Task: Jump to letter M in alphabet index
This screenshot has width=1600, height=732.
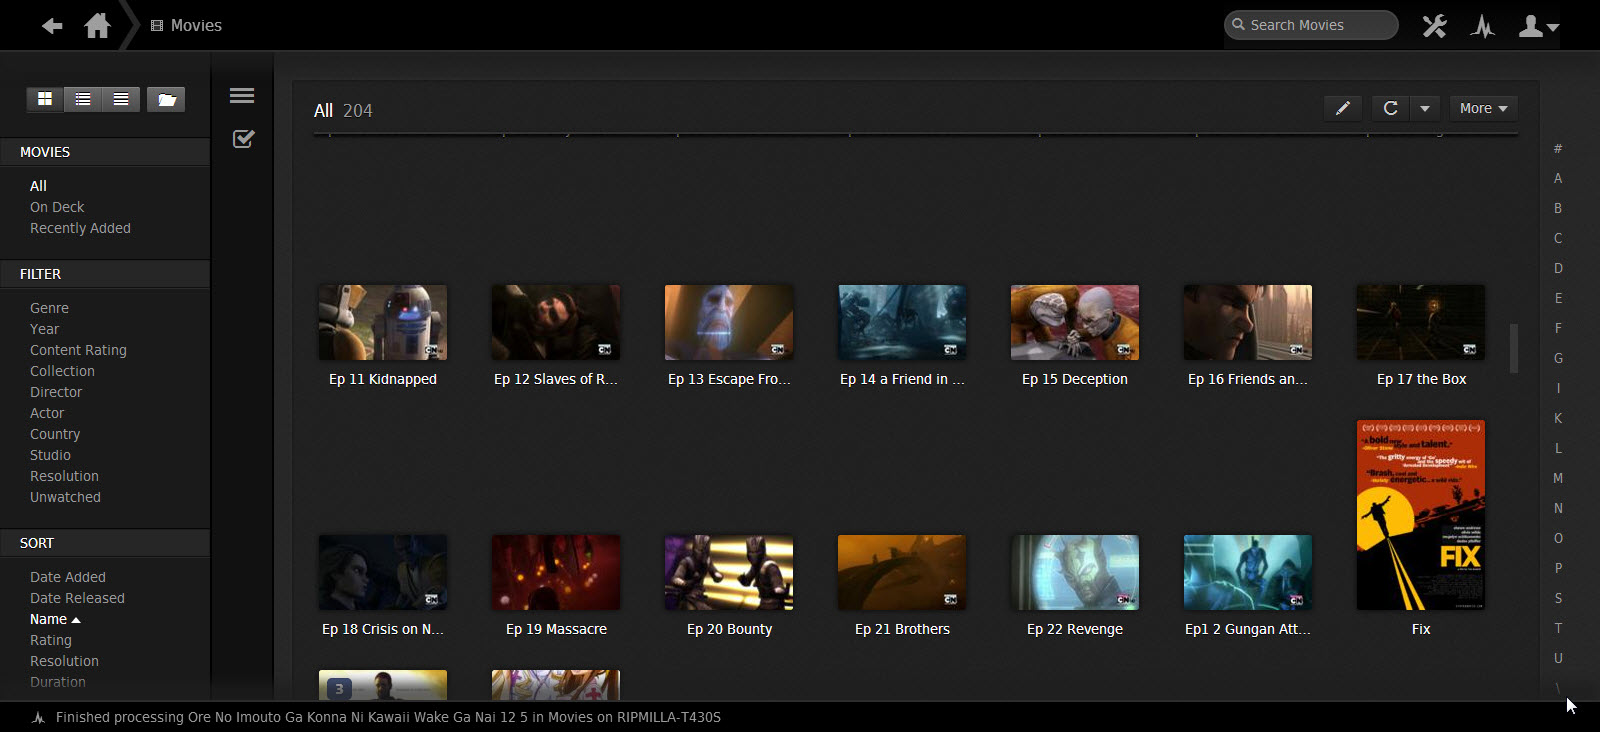Action: pos(1558,478)
